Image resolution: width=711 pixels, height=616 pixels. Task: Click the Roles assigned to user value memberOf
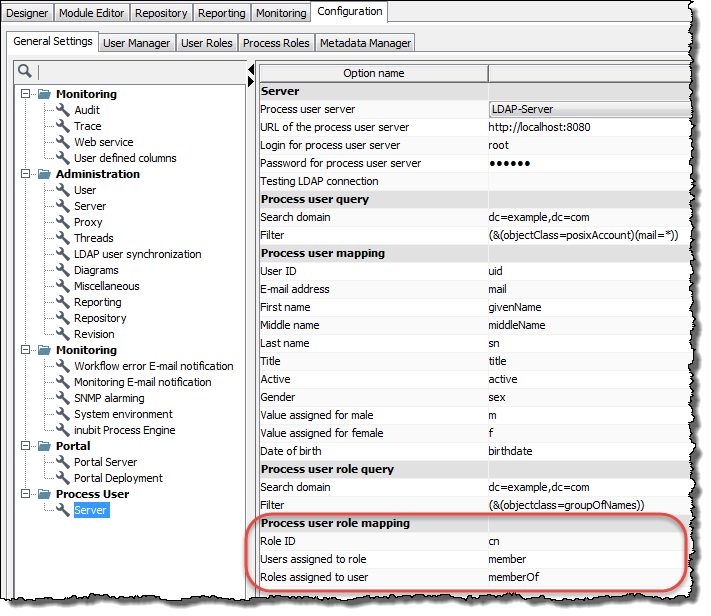pyautogui.click(x=514, y=577)
